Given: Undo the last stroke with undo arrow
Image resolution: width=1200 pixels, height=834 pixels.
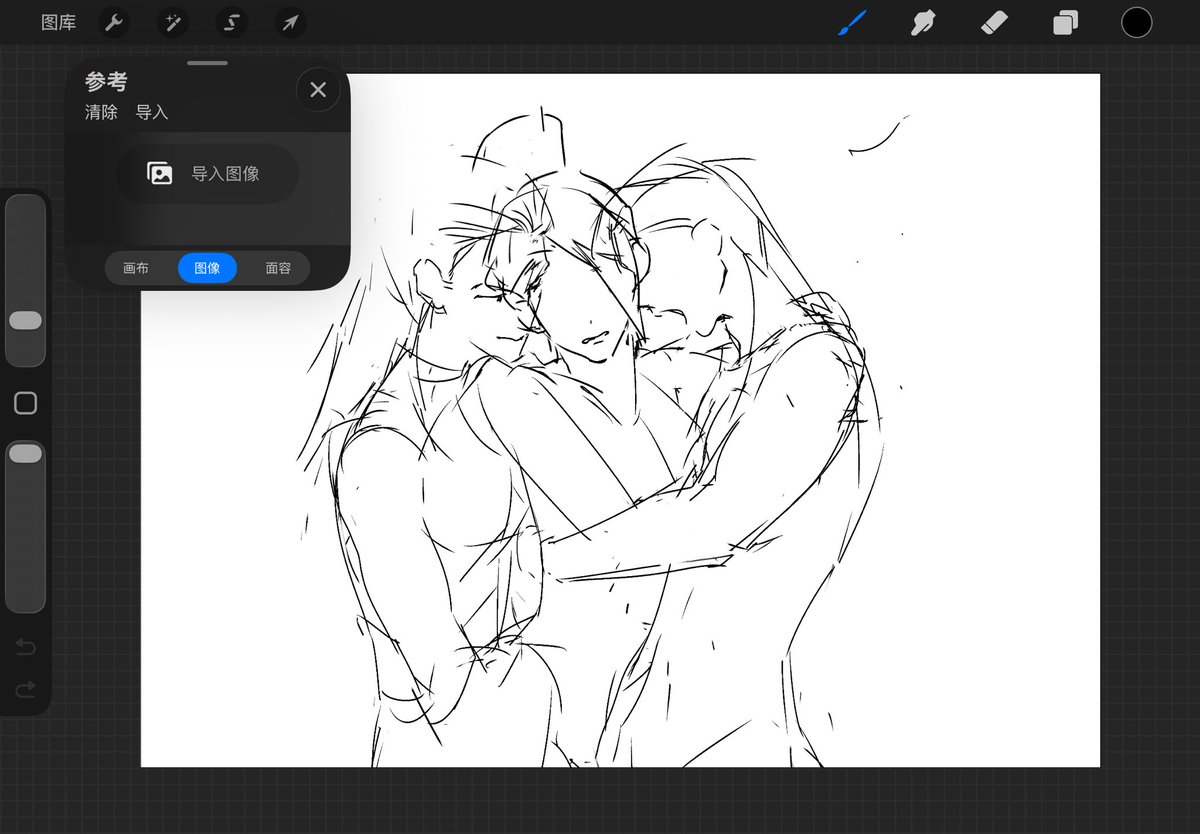Looking at the screenshot, I should pyautogui.click(x=25, y=648).
